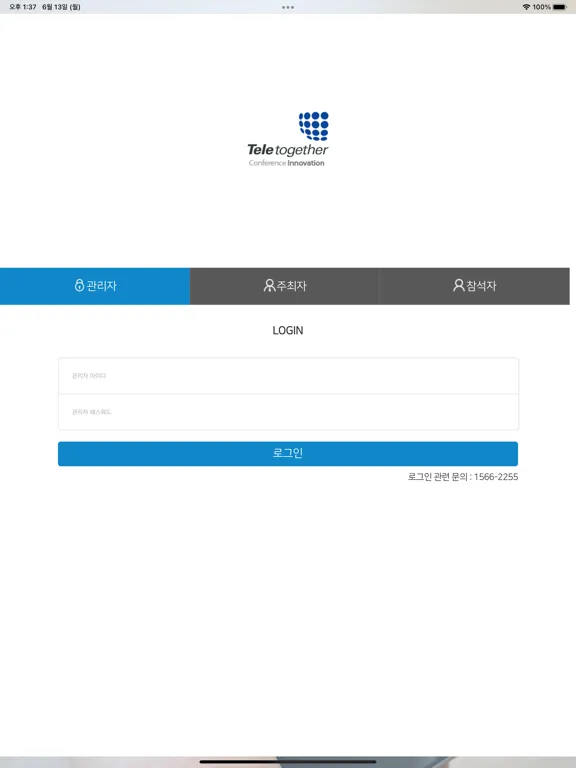Tap the login inquiry number 1566-2255
Image resolution: width=576 pixels, height=768 pixels.
(496, 477)
